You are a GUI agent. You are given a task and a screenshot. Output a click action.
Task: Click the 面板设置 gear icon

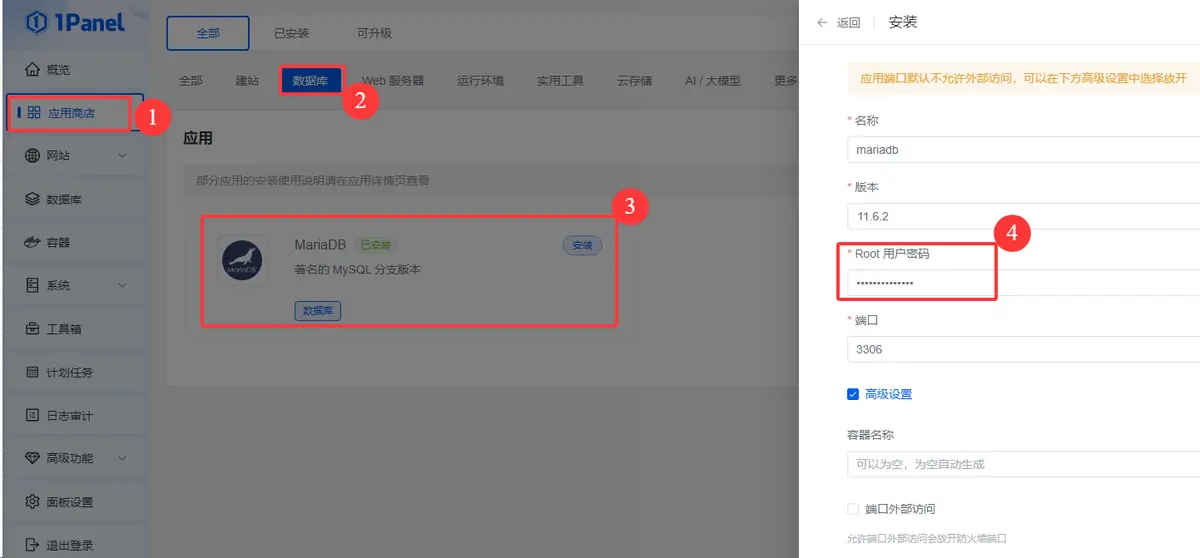(x=32, y=502)
